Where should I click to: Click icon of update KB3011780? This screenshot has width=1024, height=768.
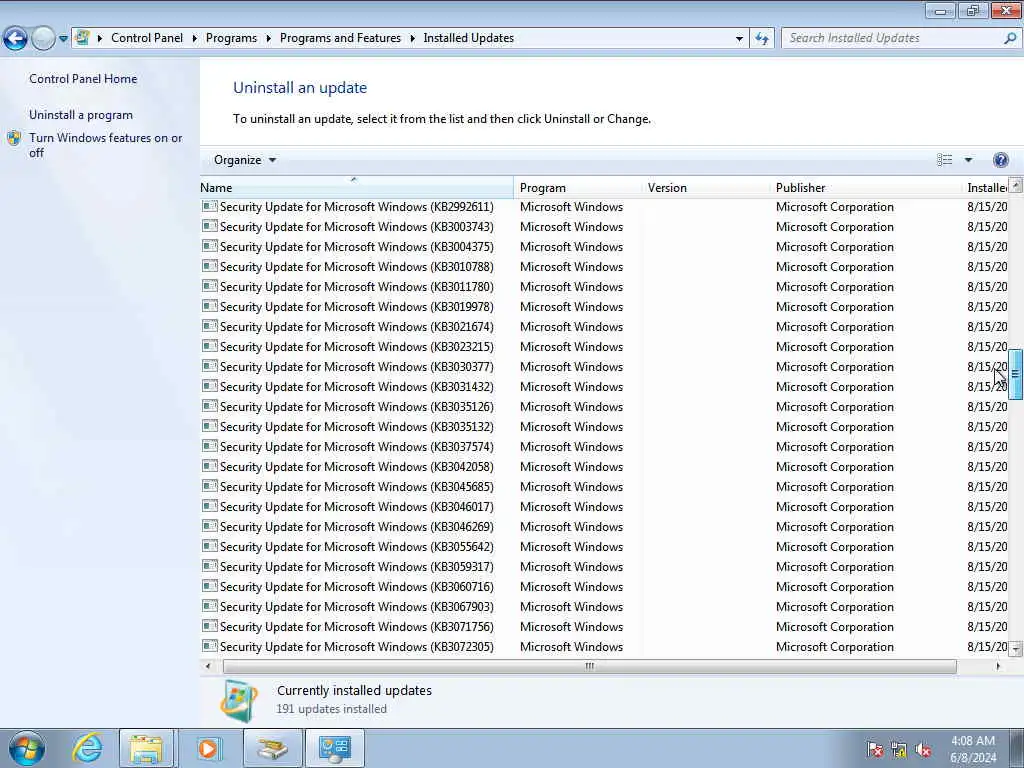(x=210, y=286)
